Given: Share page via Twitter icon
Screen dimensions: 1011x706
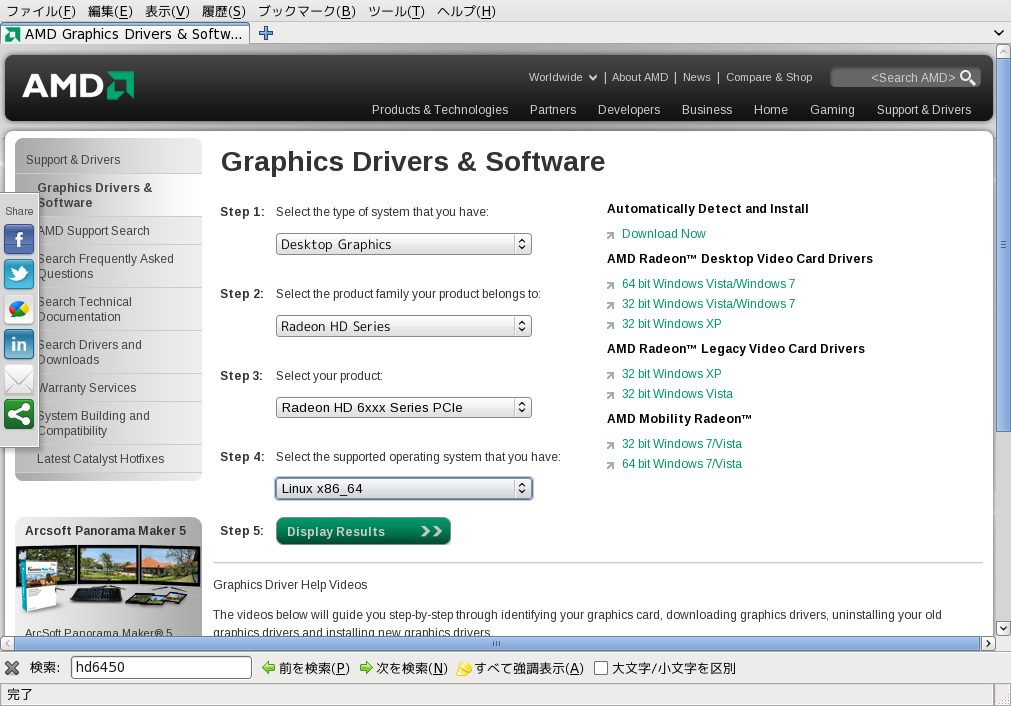Looking at the screenshot, I should pos(19,274).
